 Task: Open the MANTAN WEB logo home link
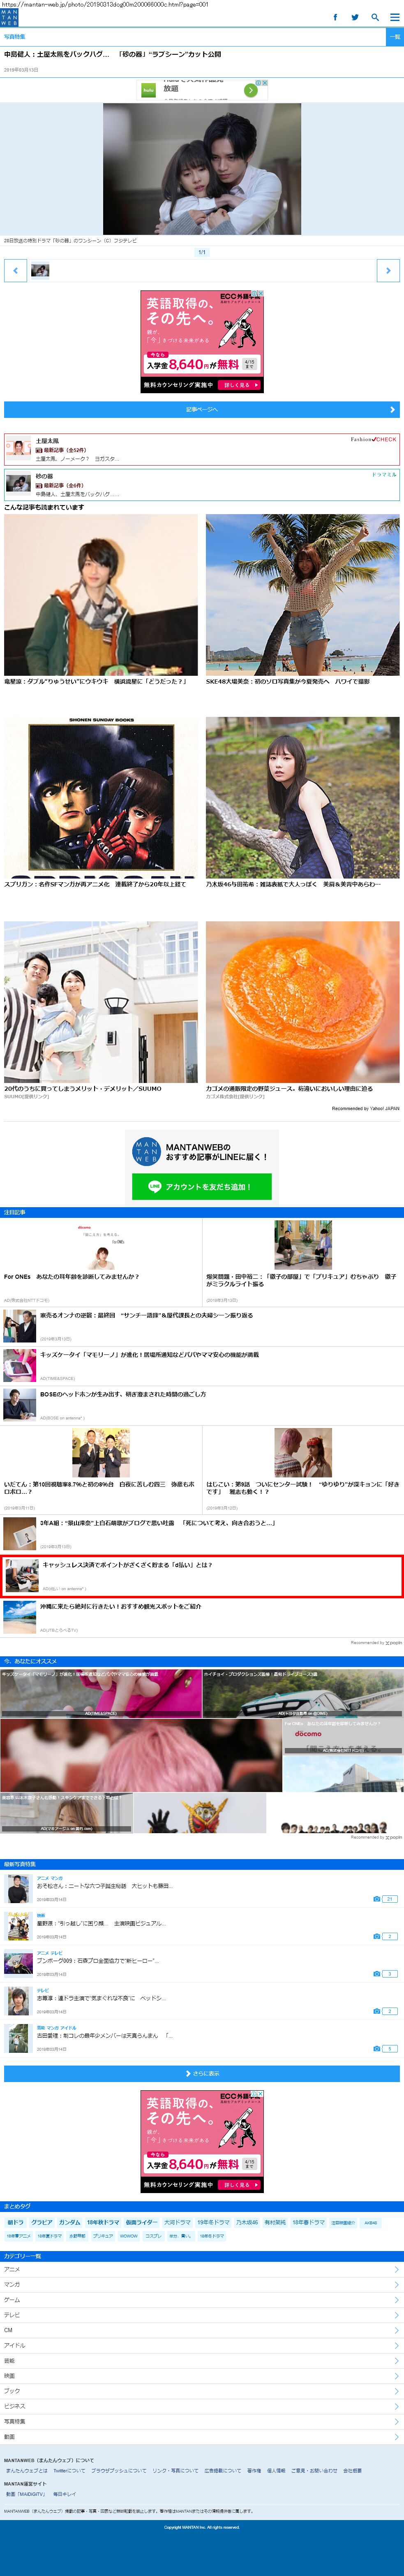coord(9,17)
